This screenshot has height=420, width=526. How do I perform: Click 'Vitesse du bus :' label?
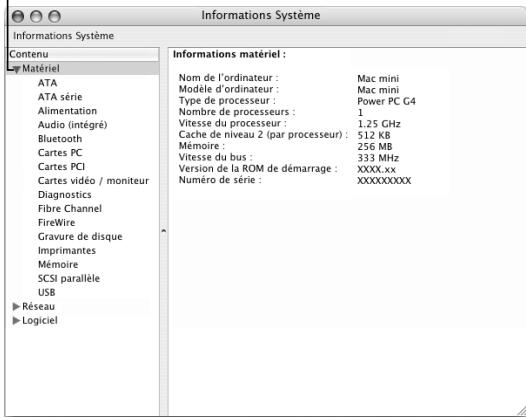pos(215,157)
